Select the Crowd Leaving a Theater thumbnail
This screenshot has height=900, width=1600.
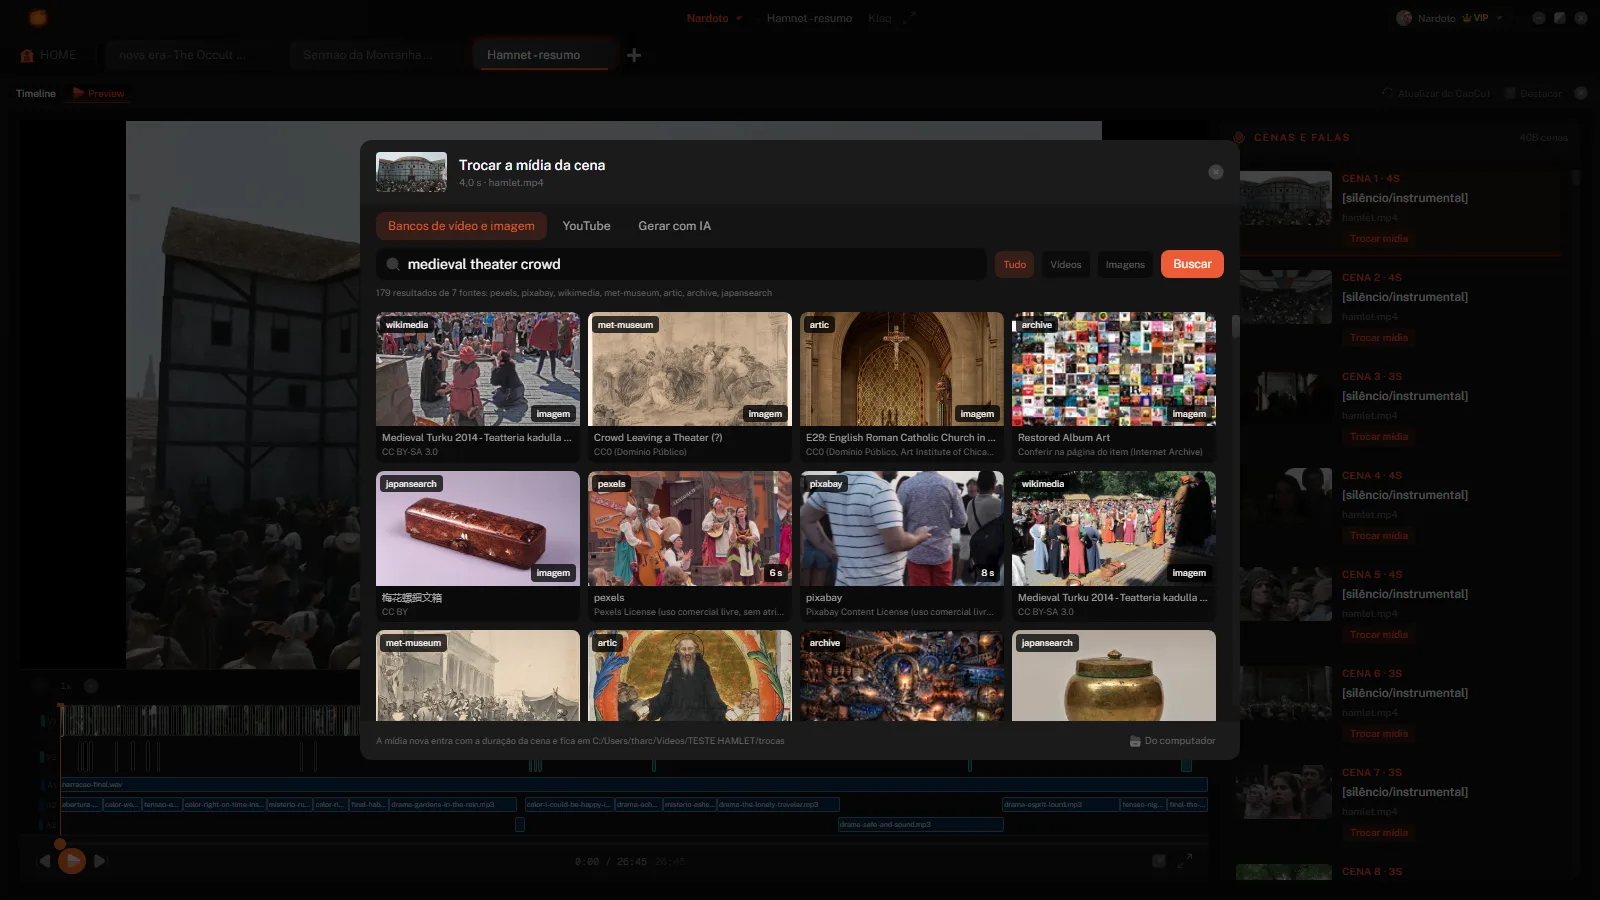pyautogui.click(x=690, y=369)
